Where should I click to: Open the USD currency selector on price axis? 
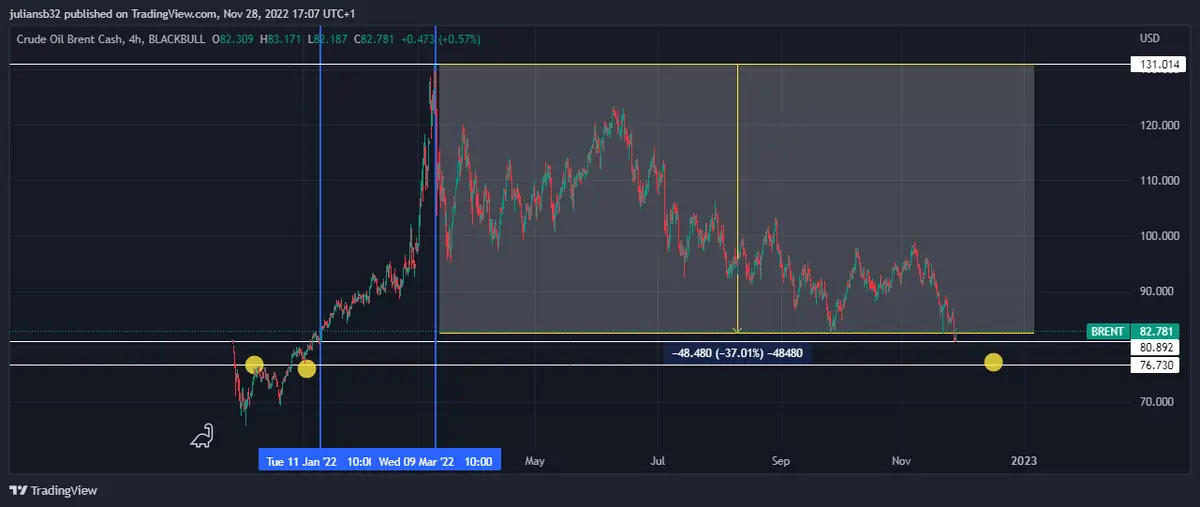tap(1149, 38)
